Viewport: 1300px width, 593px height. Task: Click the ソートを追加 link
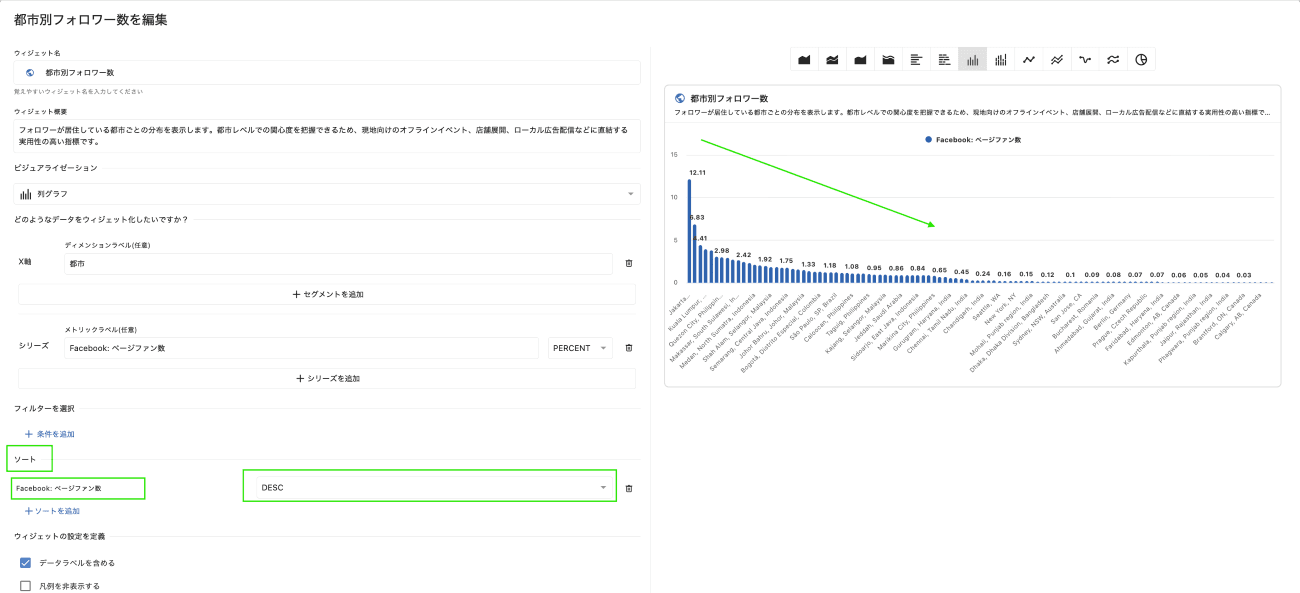[52, 511]
